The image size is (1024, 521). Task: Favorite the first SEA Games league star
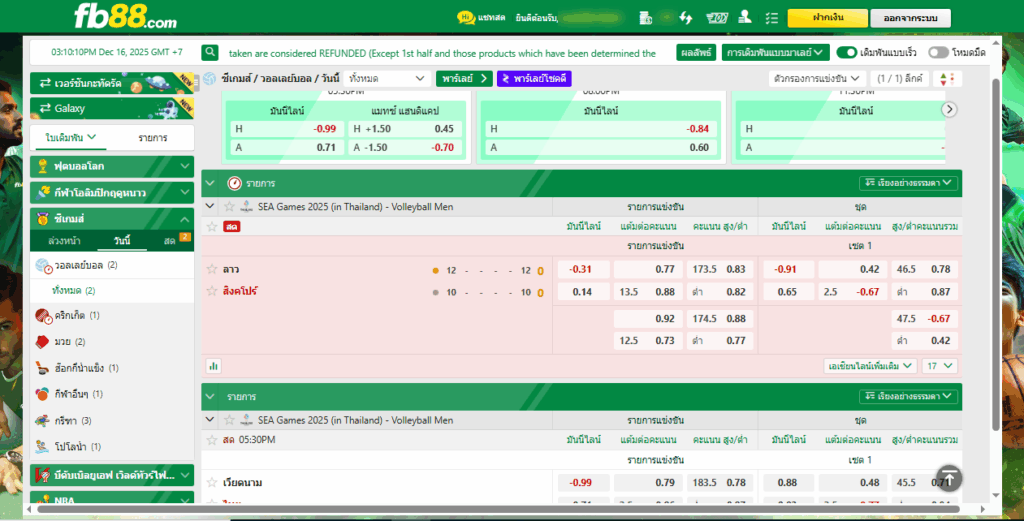tap(229, 206)
